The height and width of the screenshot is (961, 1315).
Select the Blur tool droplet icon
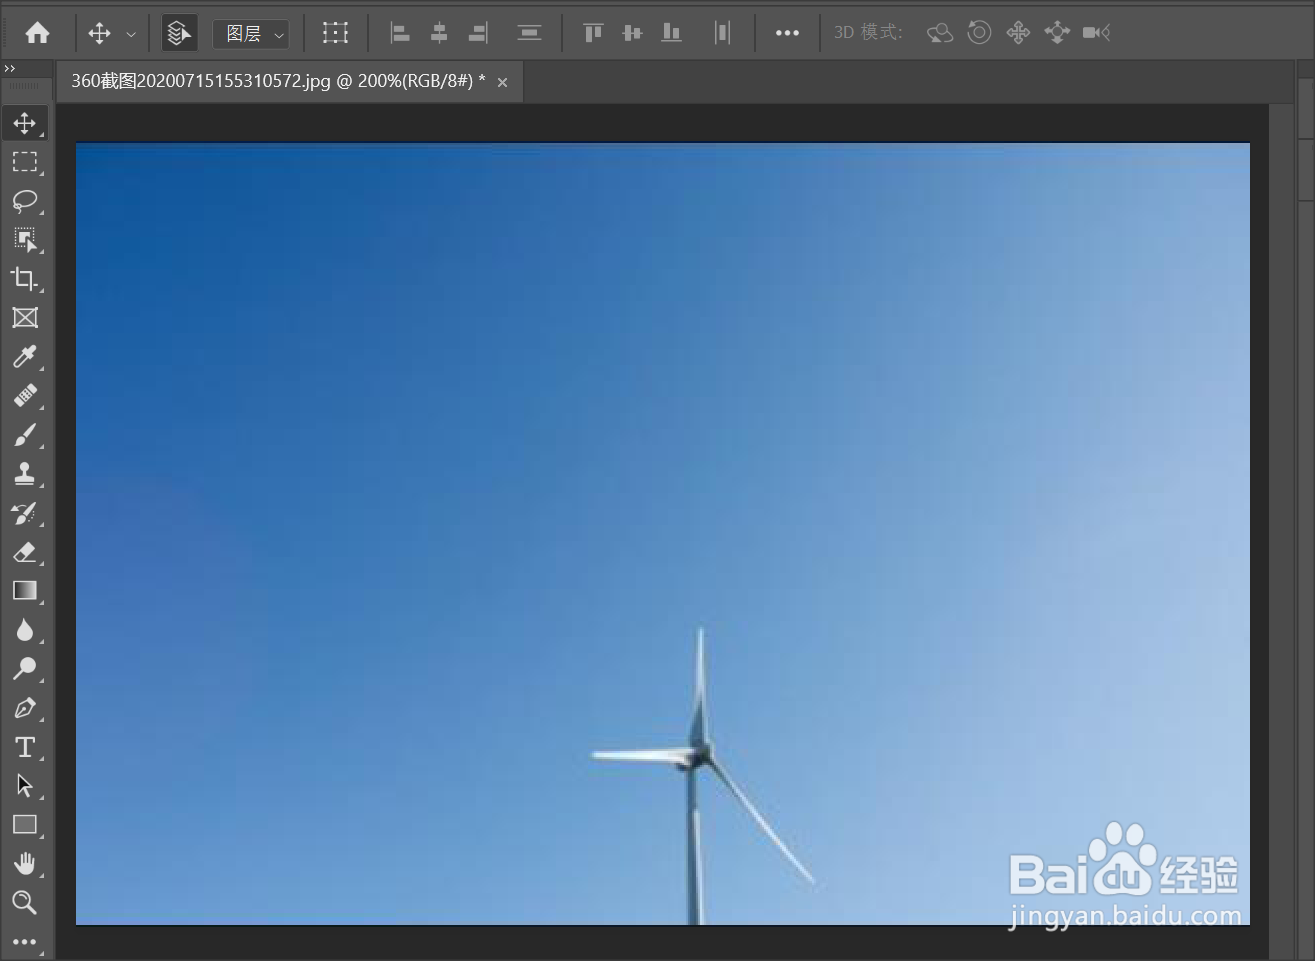click(x=25, y=630)
